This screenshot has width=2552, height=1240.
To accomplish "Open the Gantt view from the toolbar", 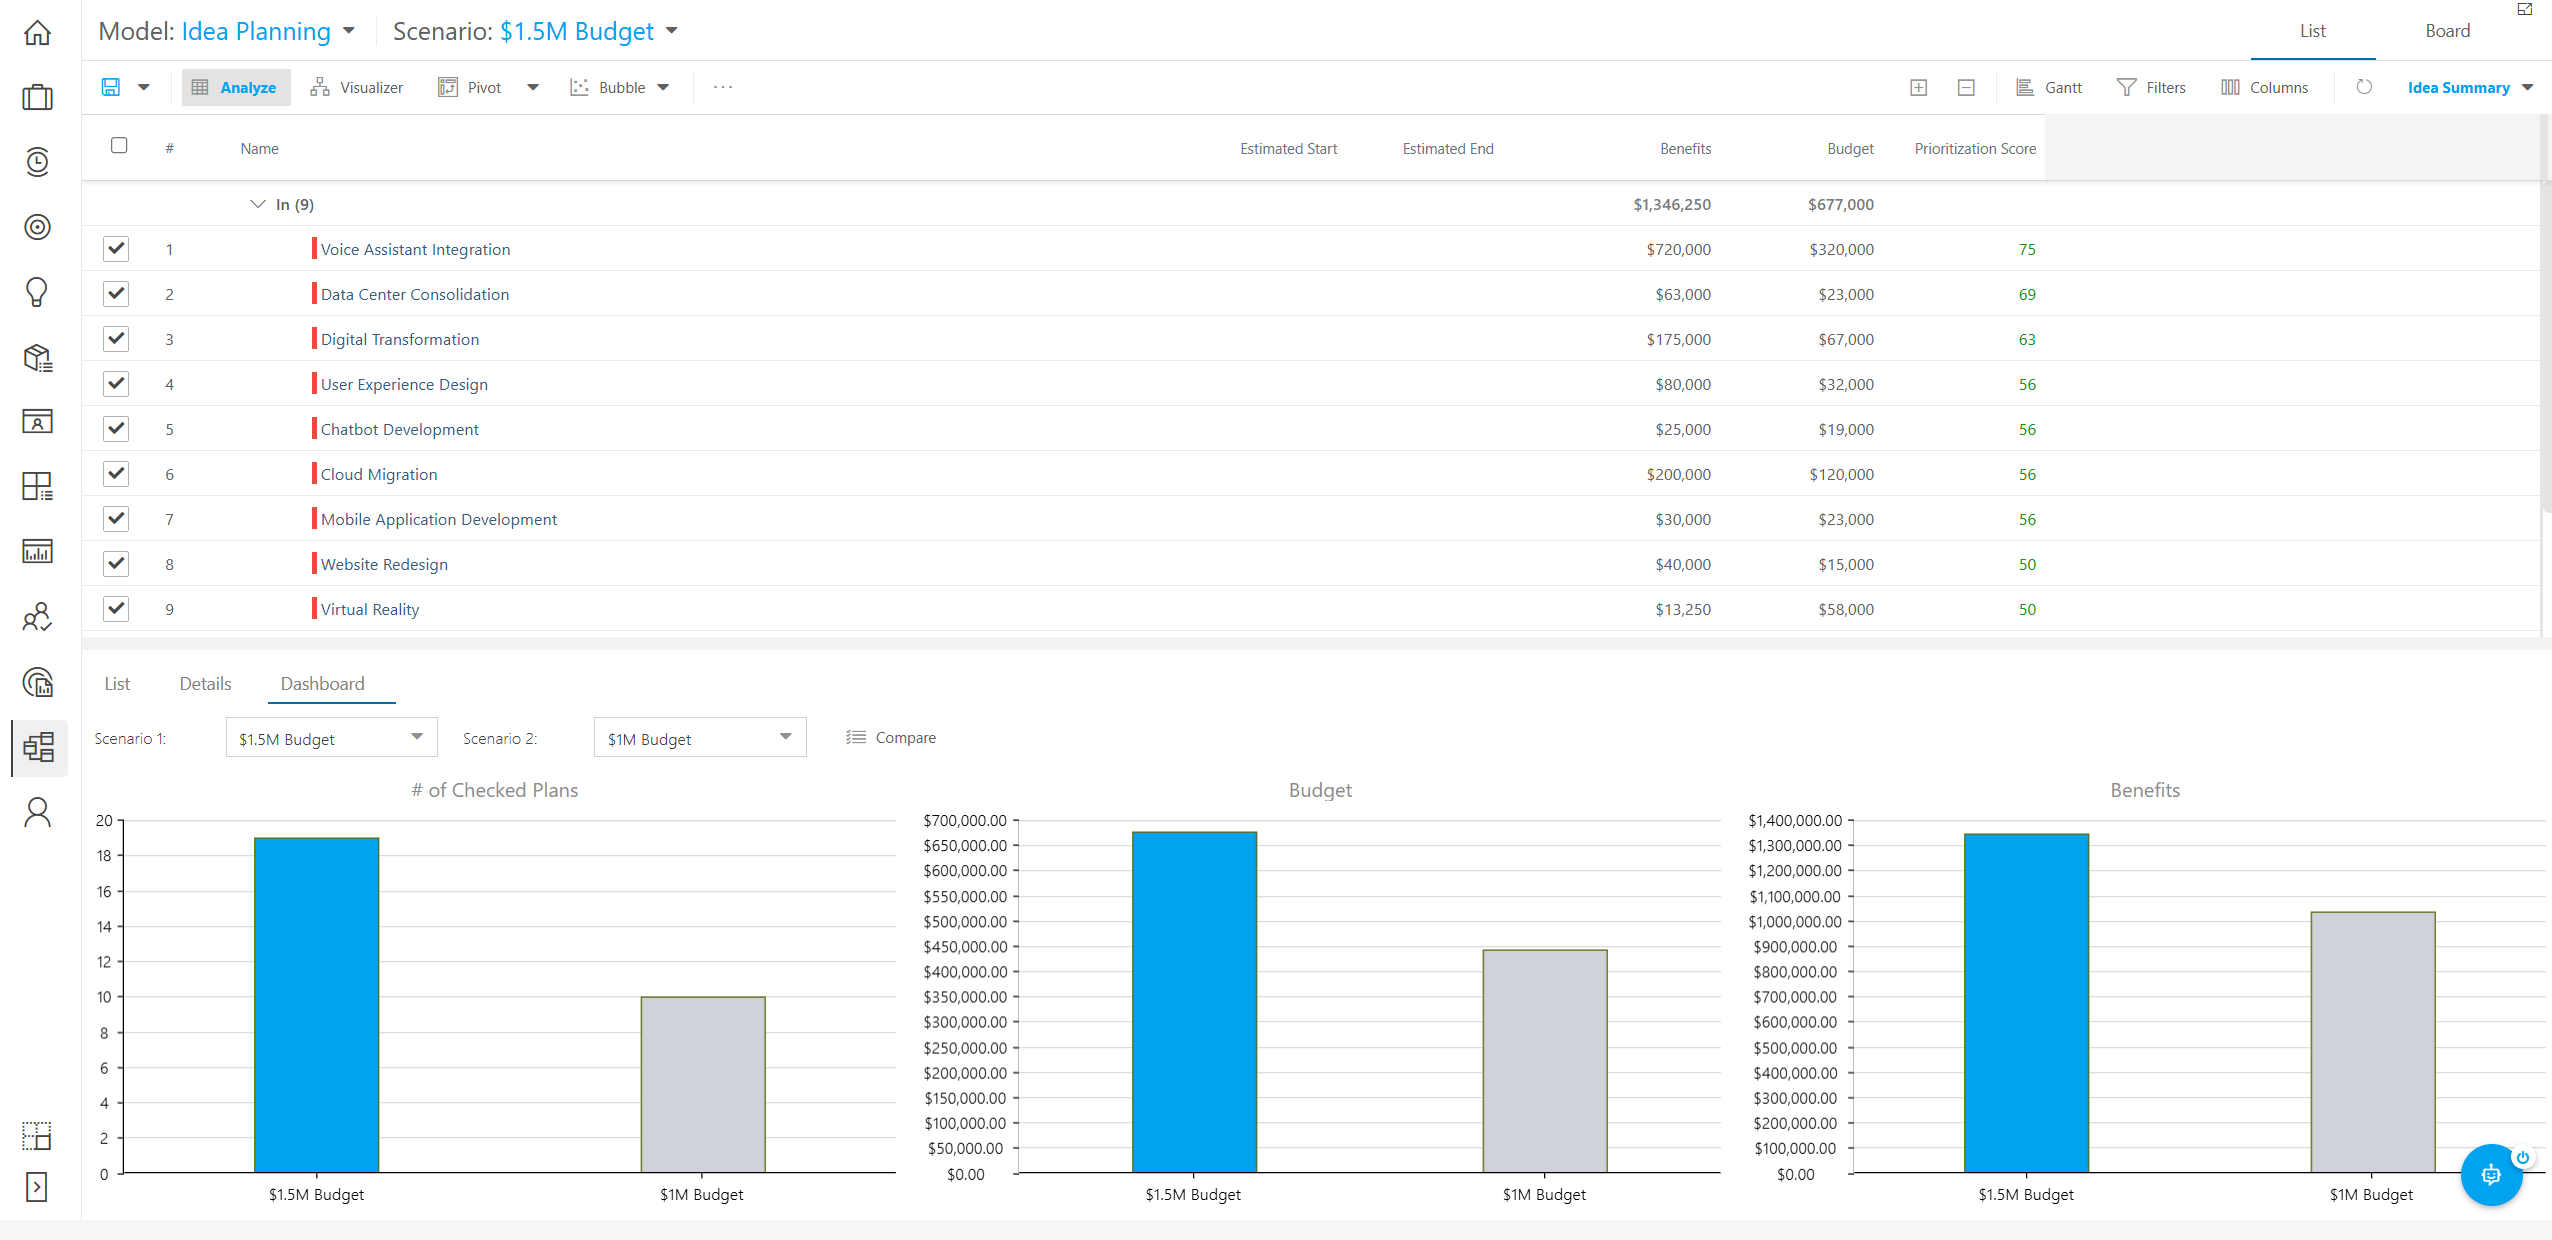I will click(2048, 87).
